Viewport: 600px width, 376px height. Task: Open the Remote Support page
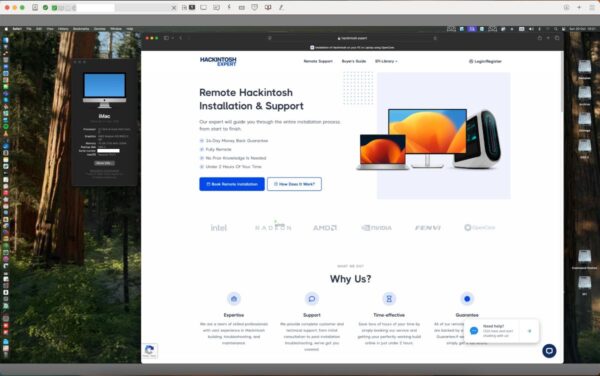click(318, 61)
